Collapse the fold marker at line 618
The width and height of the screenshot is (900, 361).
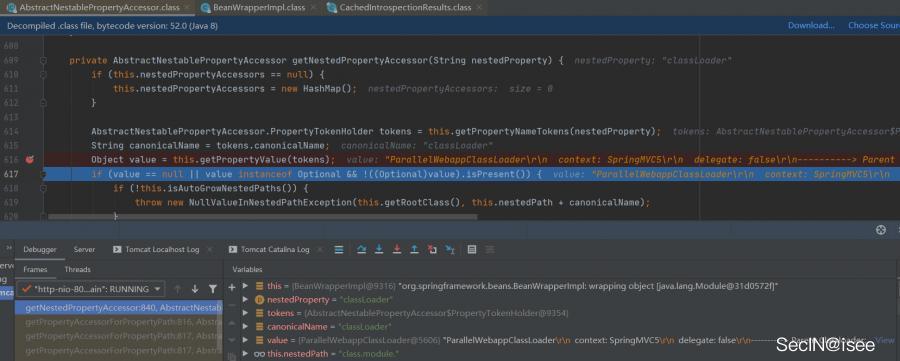point(43,188)
